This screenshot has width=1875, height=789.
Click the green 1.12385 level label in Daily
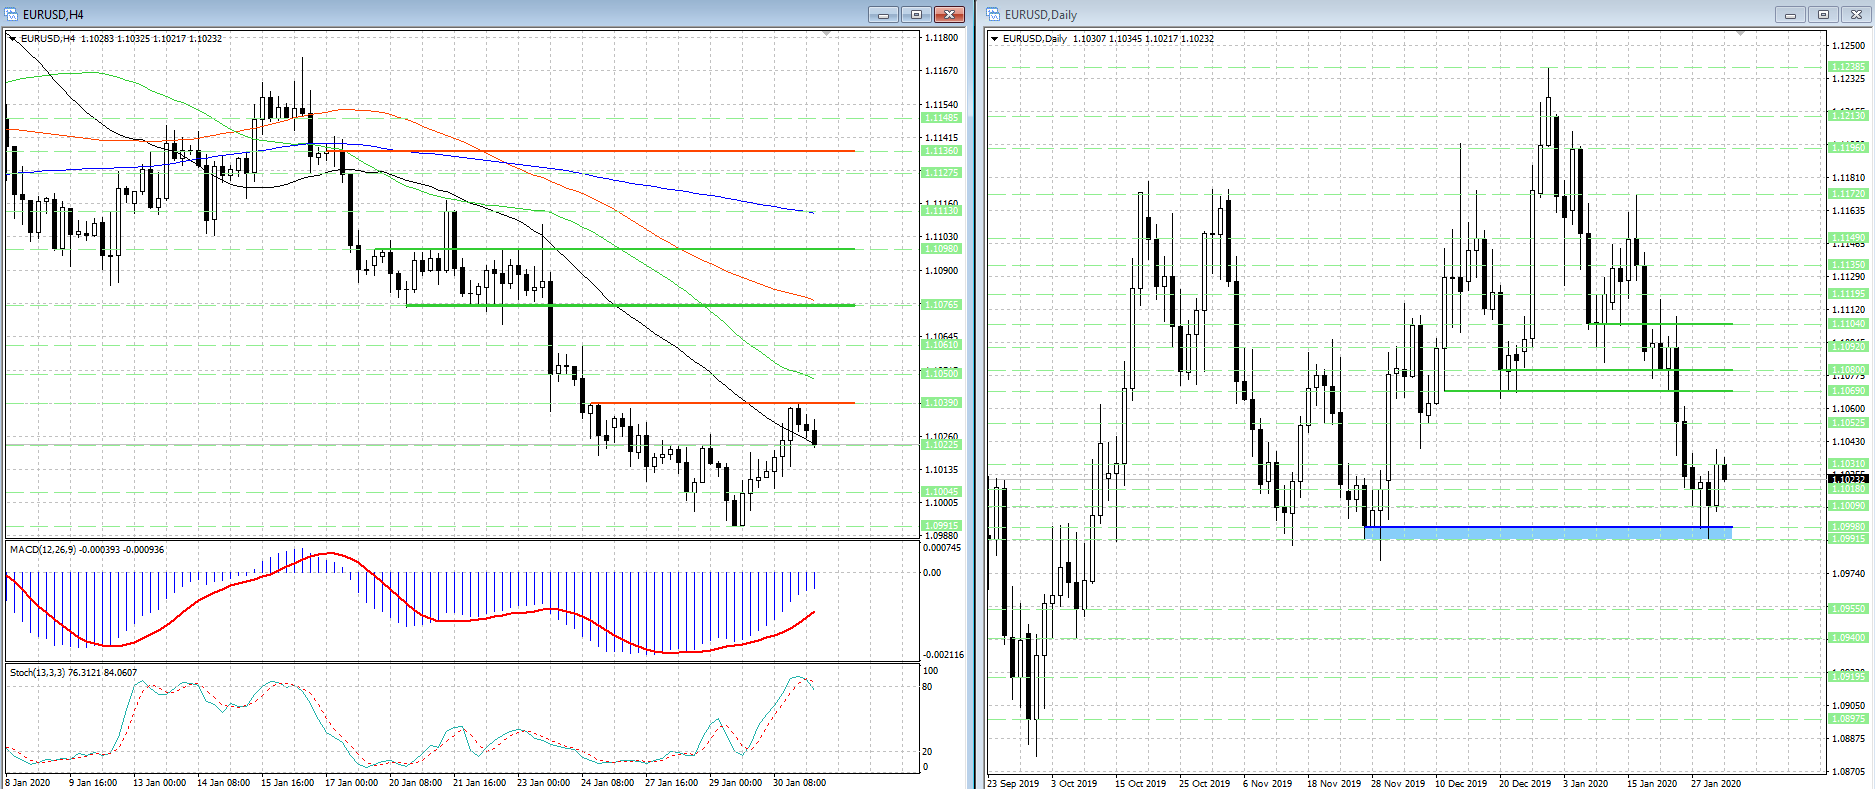[1848, 67]
